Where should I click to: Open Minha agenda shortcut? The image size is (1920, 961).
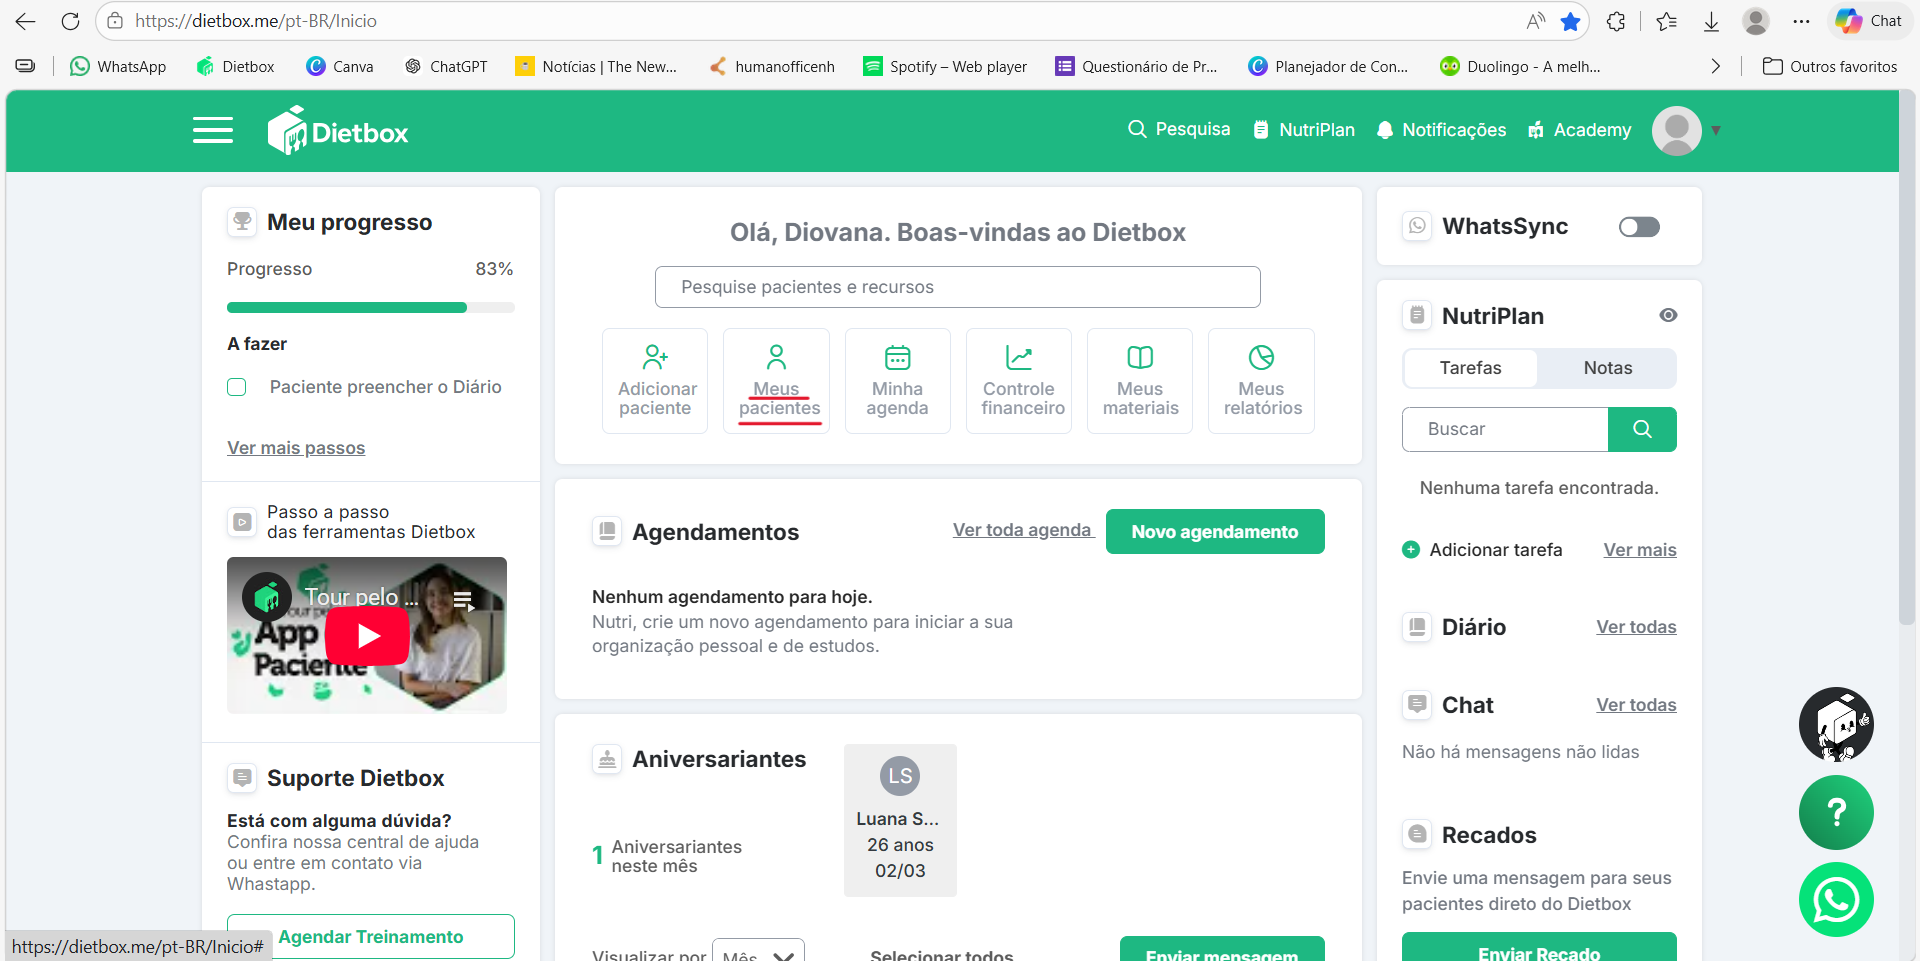898,381
